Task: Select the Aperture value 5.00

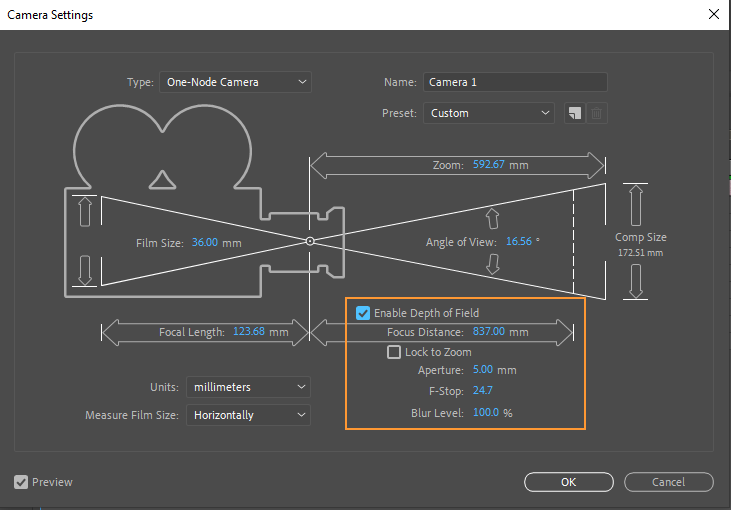Action: coord(483,370)
